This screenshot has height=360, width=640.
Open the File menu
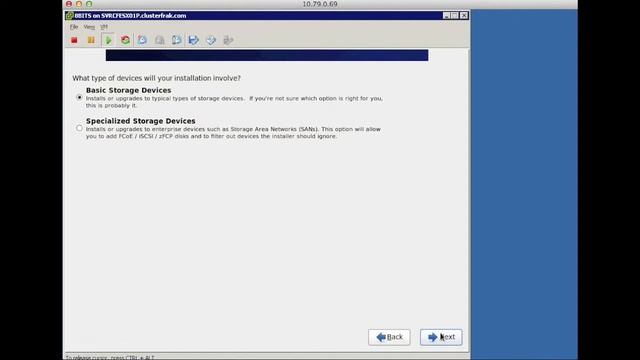[74, 27]
